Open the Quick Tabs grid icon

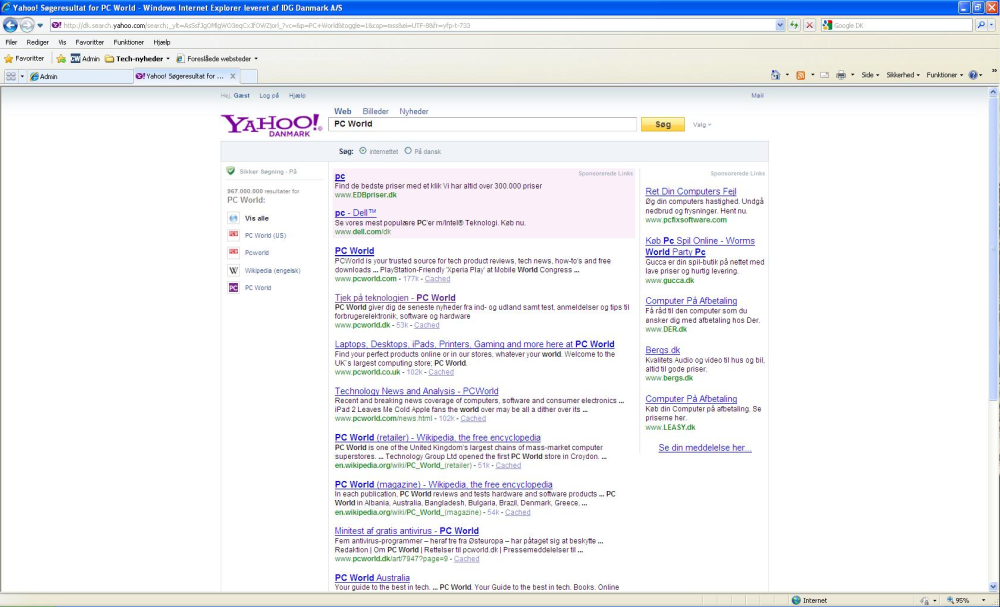tap(11, 76)
